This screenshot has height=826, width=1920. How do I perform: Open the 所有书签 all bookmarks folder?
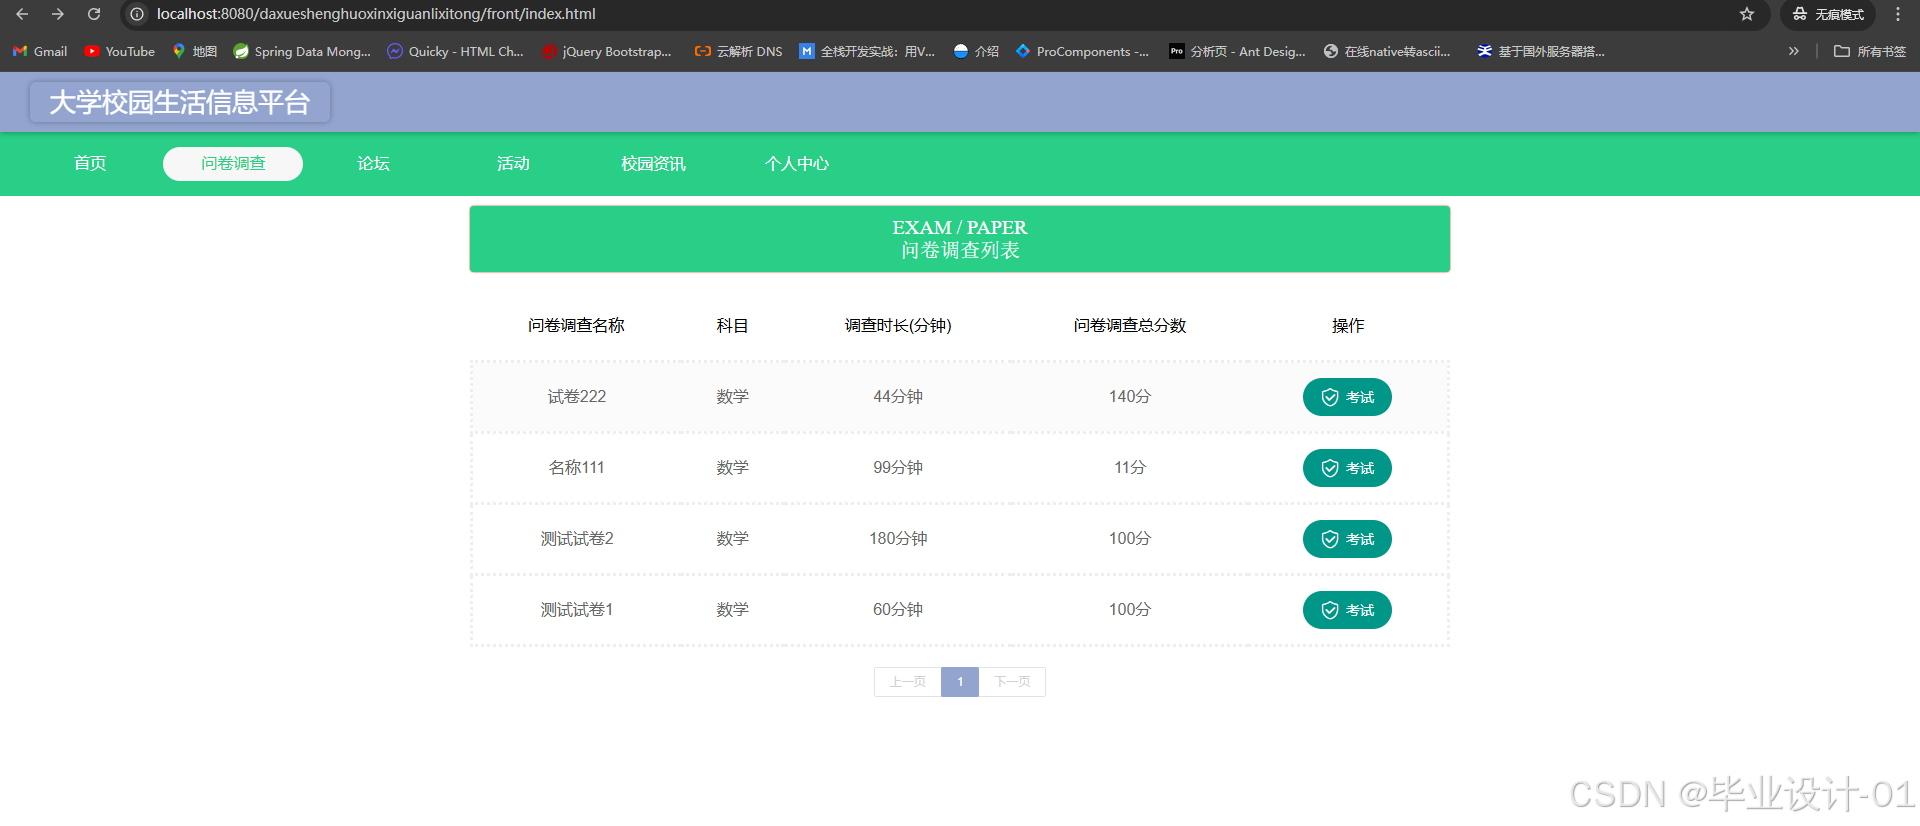(x=1870, y=51)
